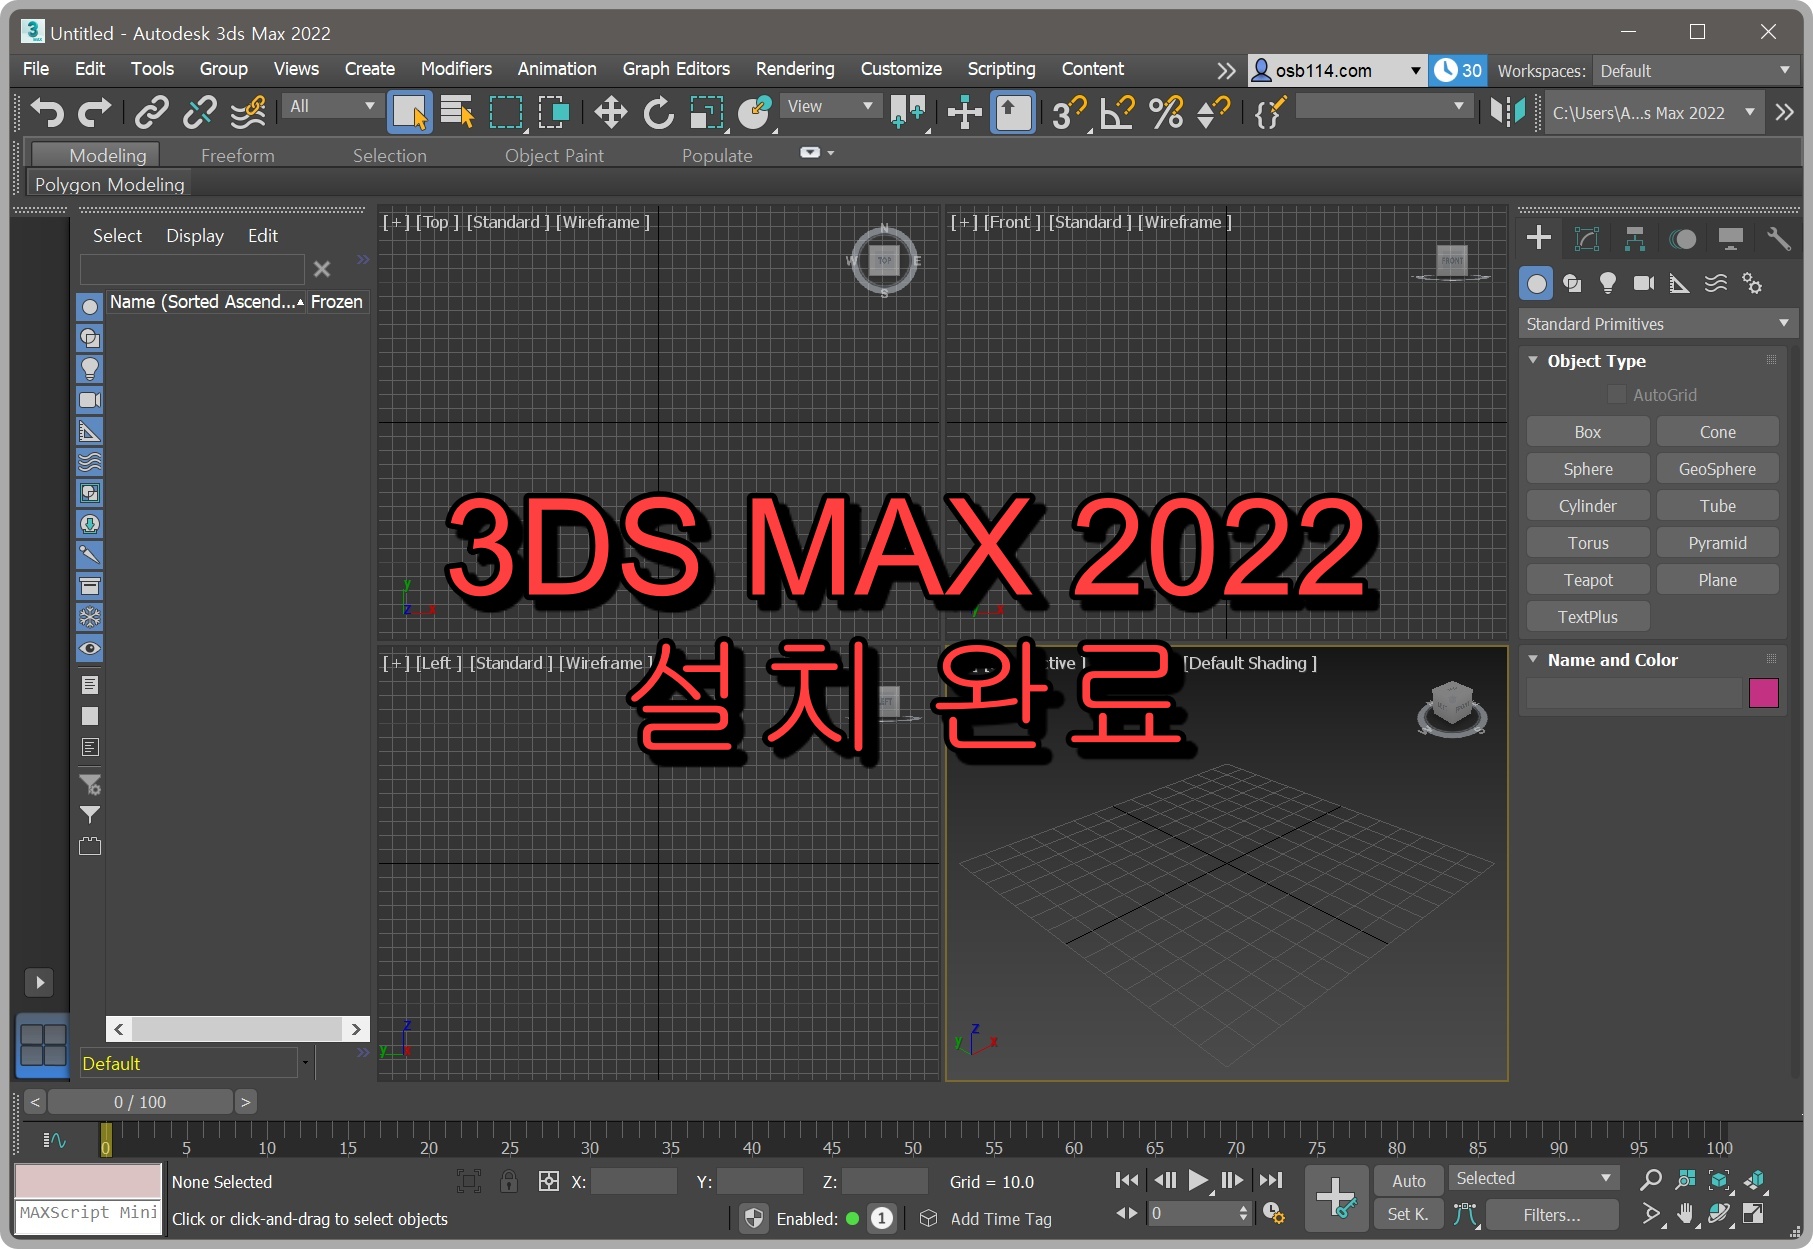Image resolution: width=1813 pixels, height=1249 pixels.
Task: Open the Cameras creation panel
Action: (x=1644, y=283)
